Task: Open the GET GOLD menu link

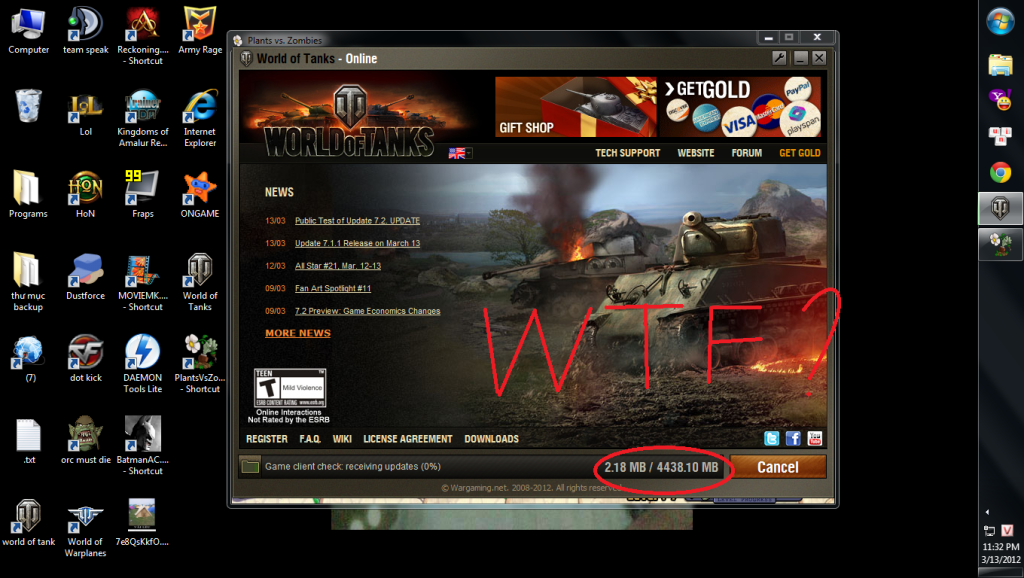Action: 799,153
